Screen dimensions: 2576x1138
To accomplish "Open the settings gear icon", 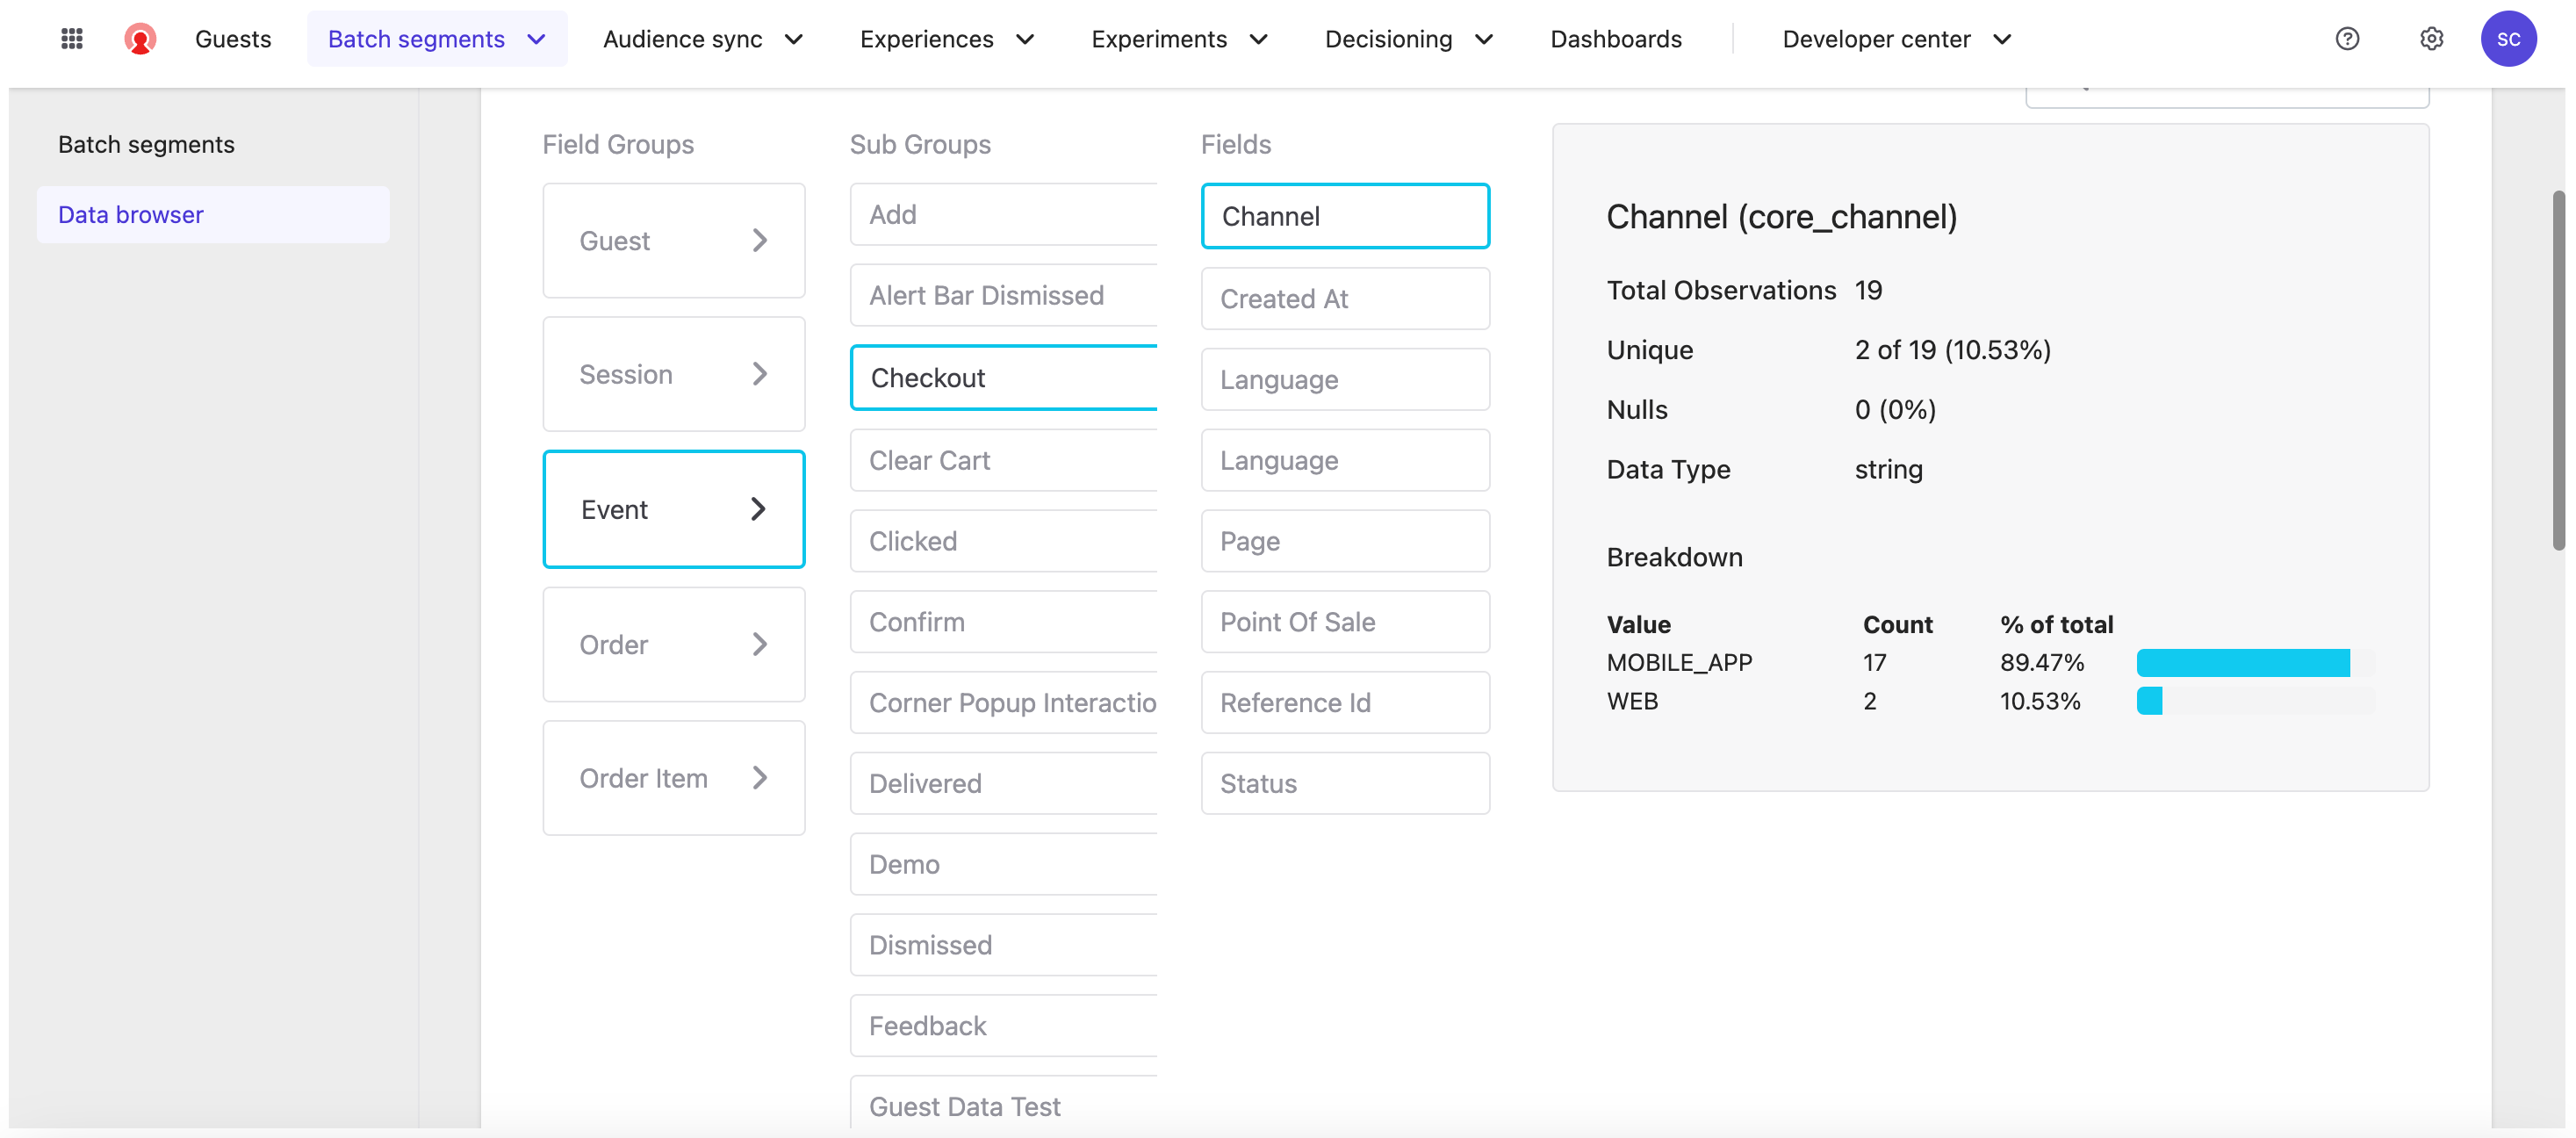I will pos(2431,39).
